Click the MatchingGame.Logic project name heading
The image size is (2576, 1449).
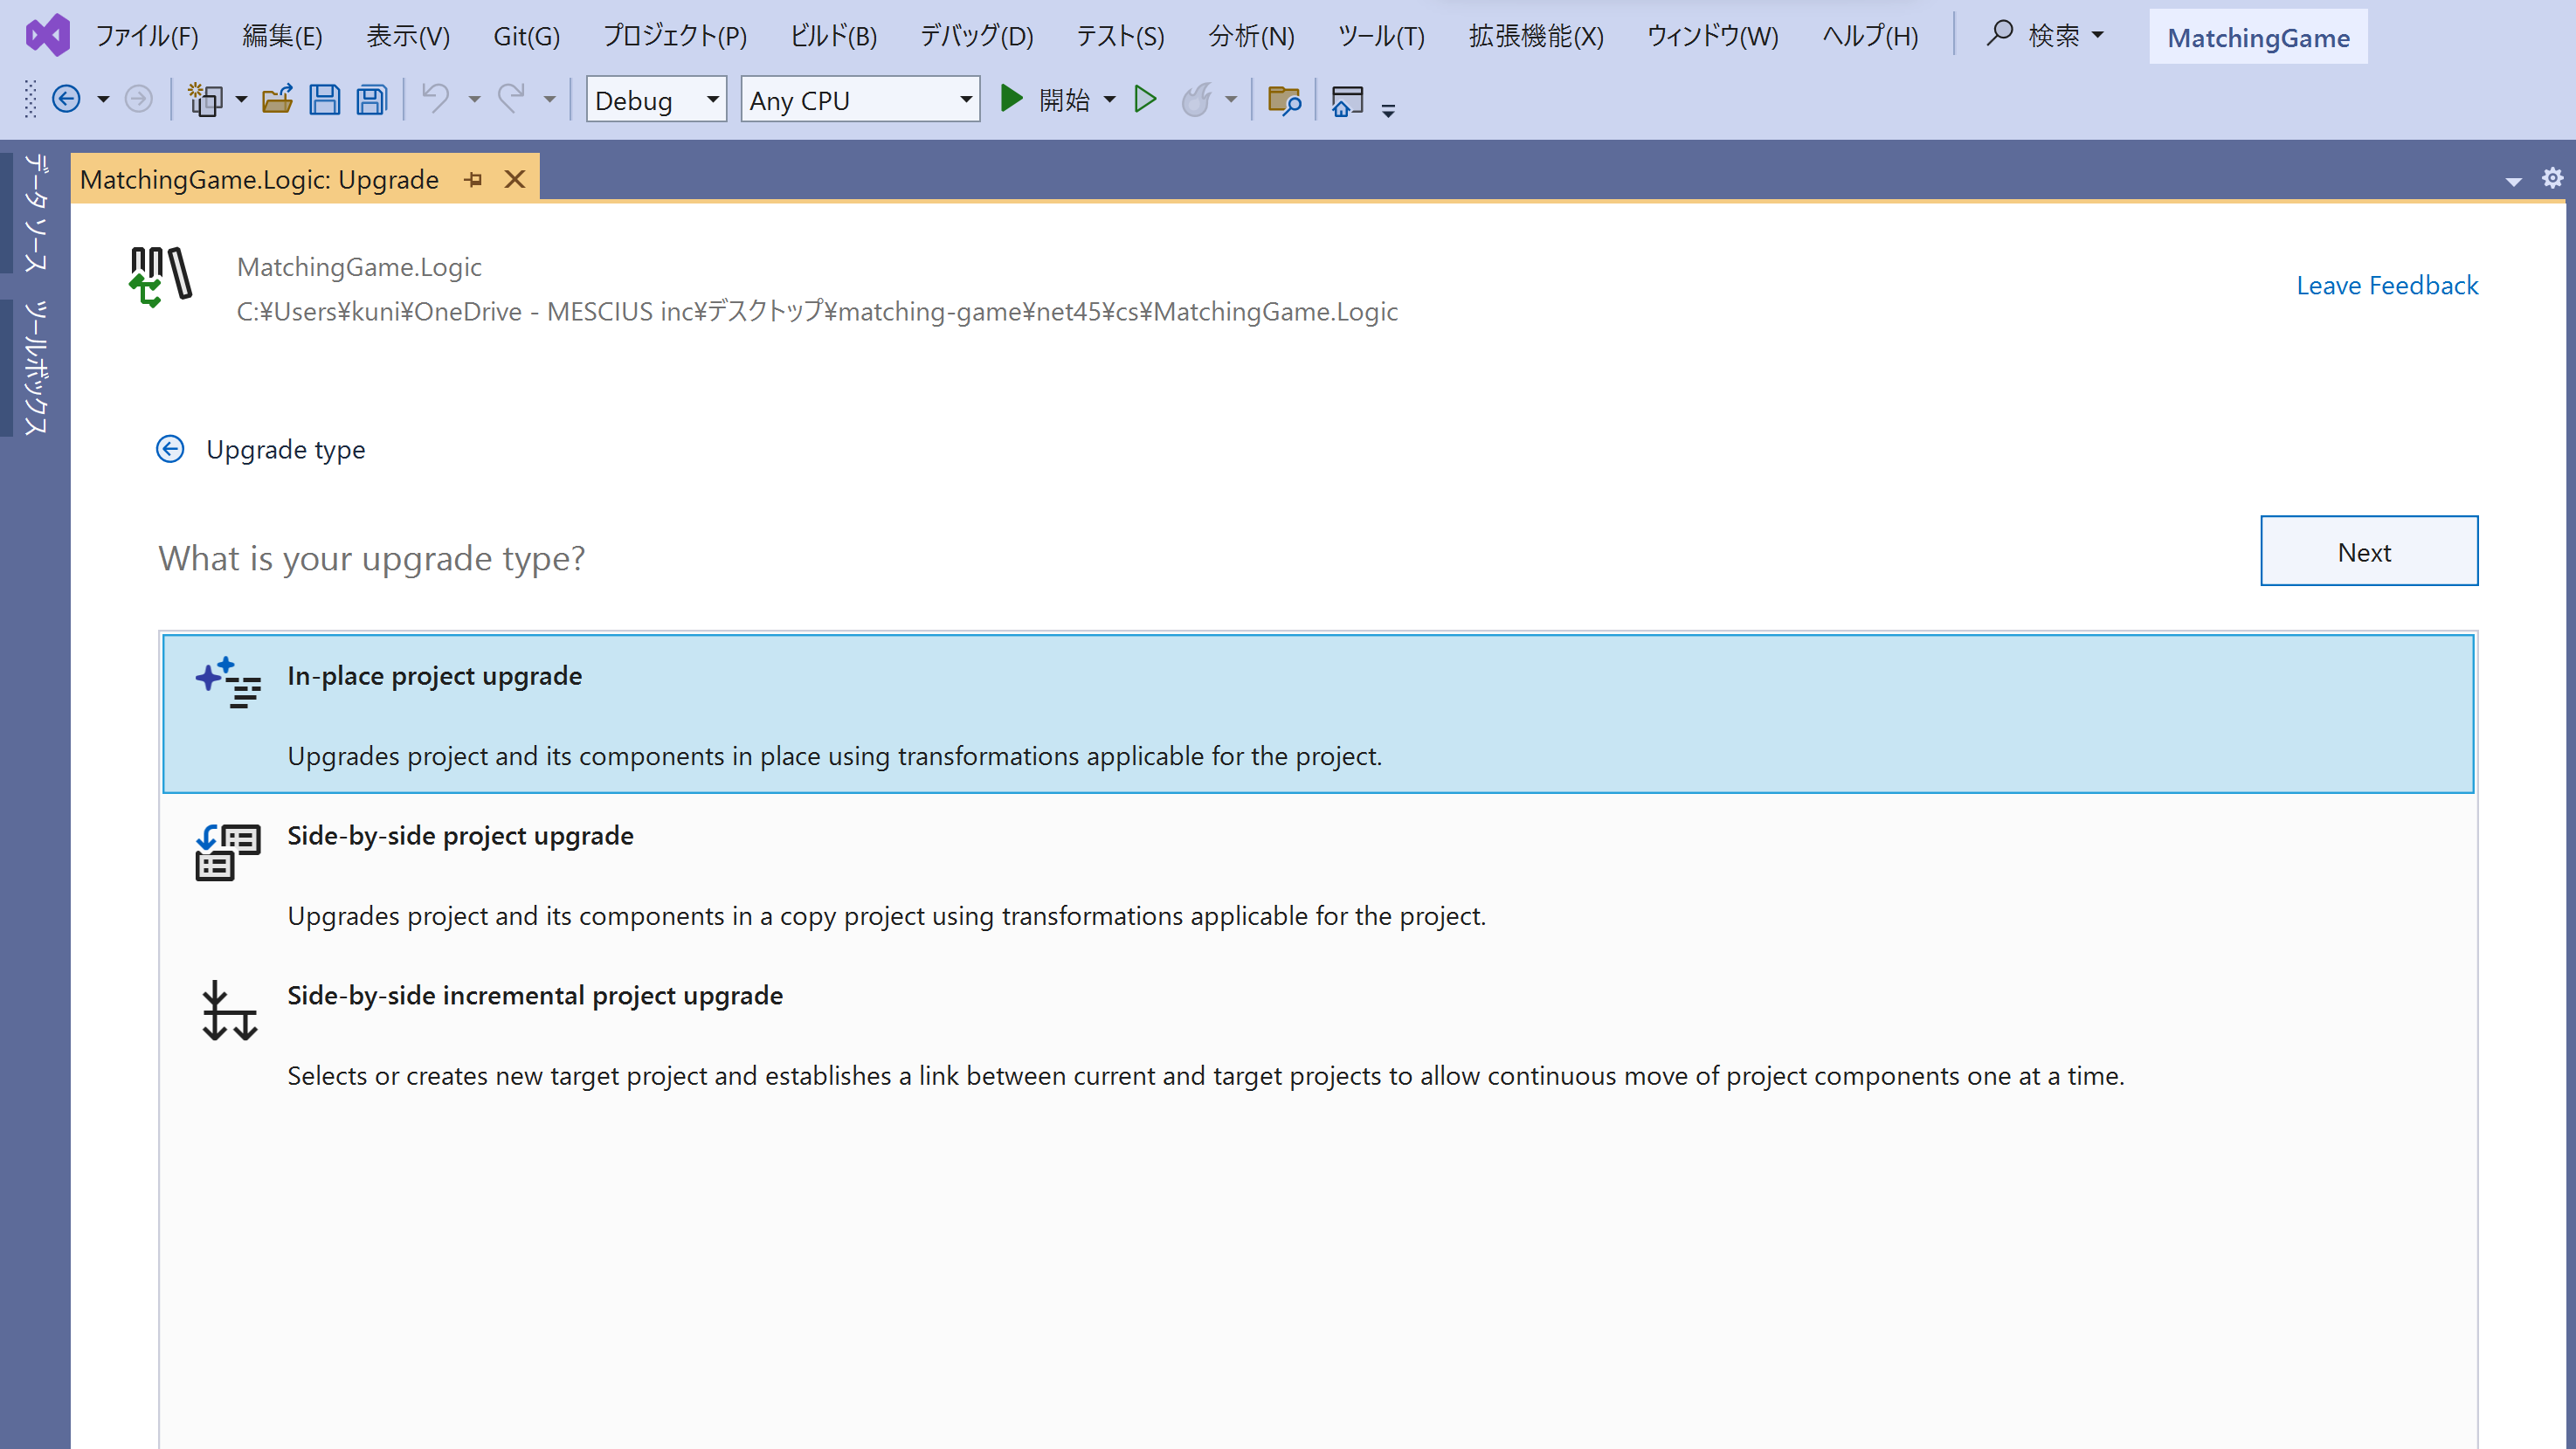(x=359, y=267)
